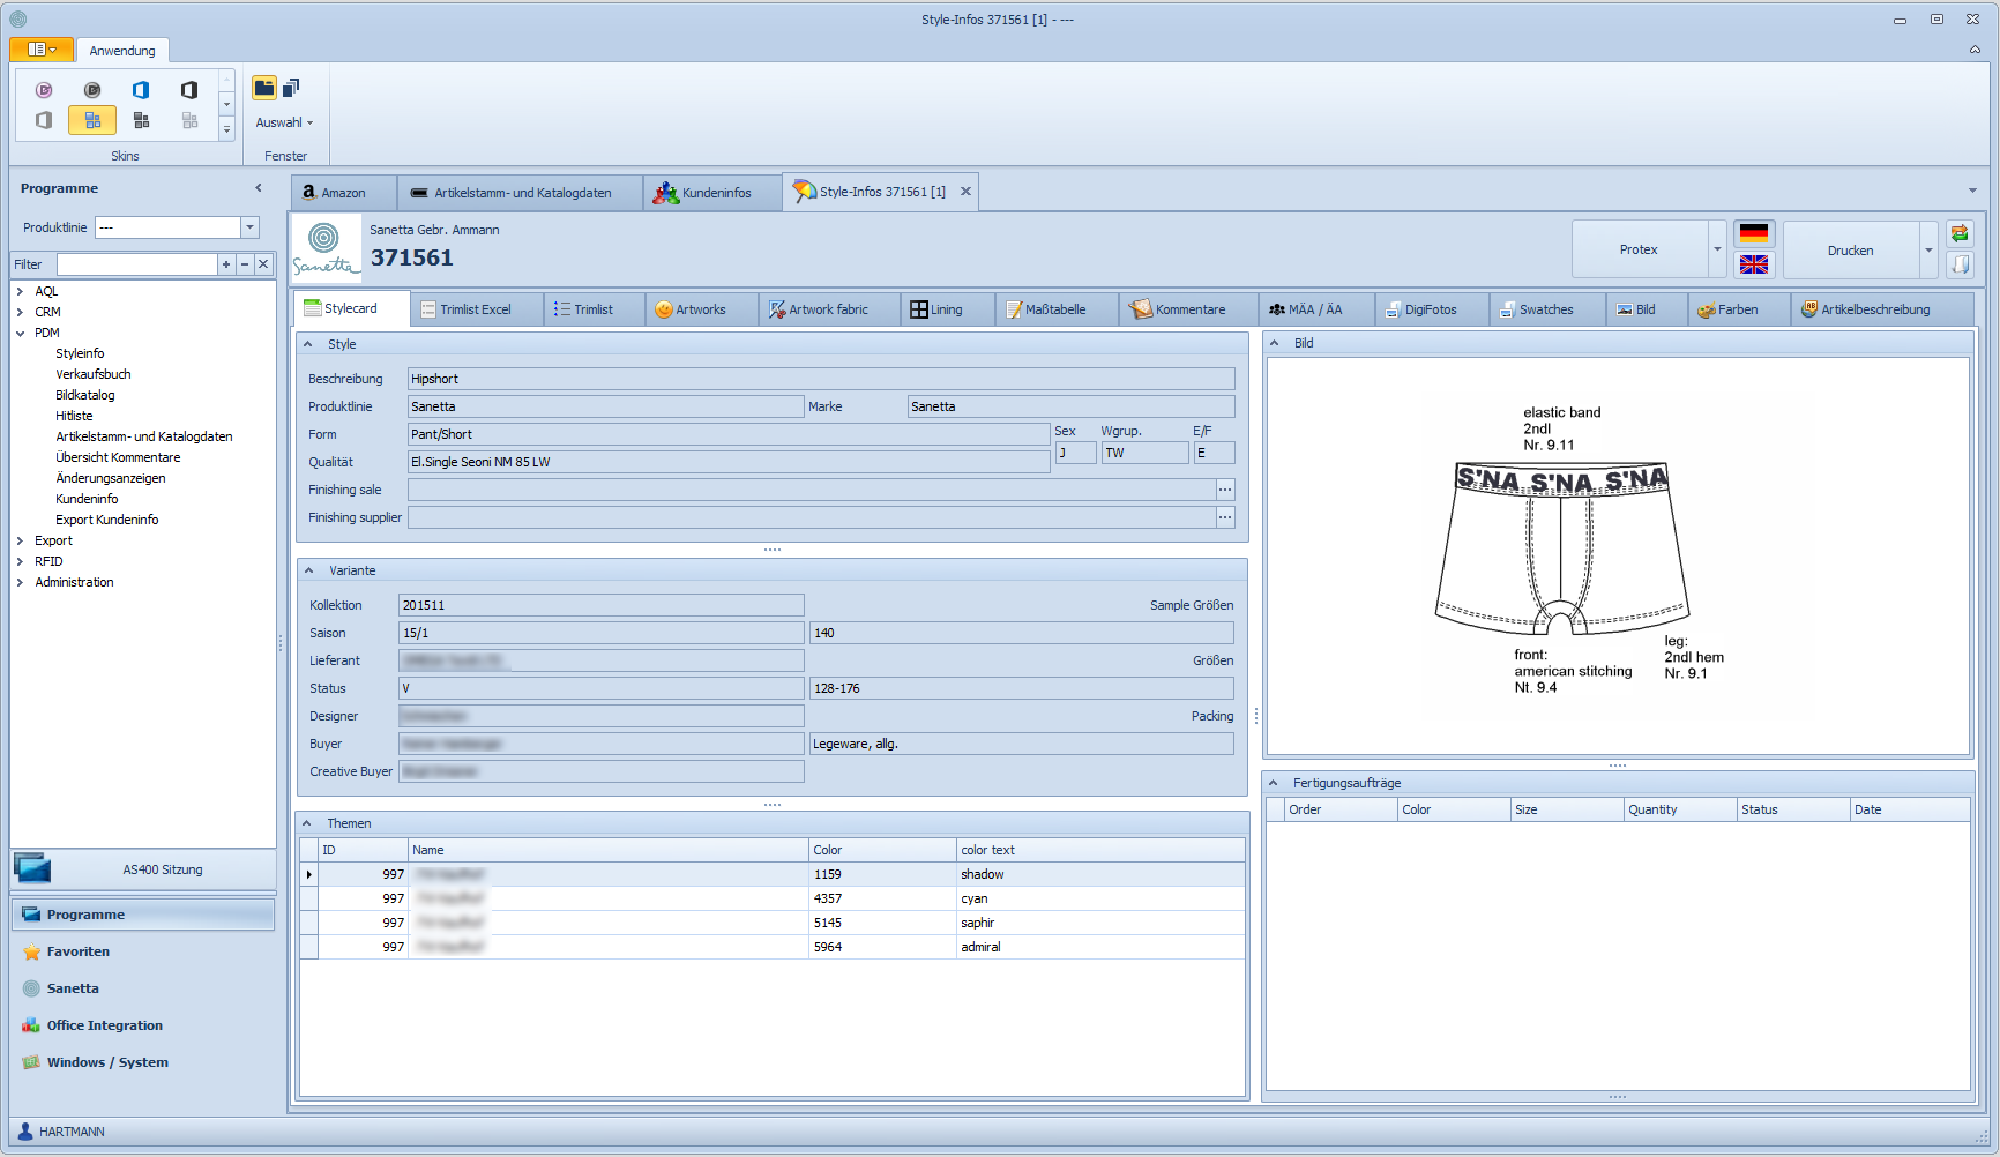Expand the CRM tree node
The image size is (2000, 1157).
point(20,312)
